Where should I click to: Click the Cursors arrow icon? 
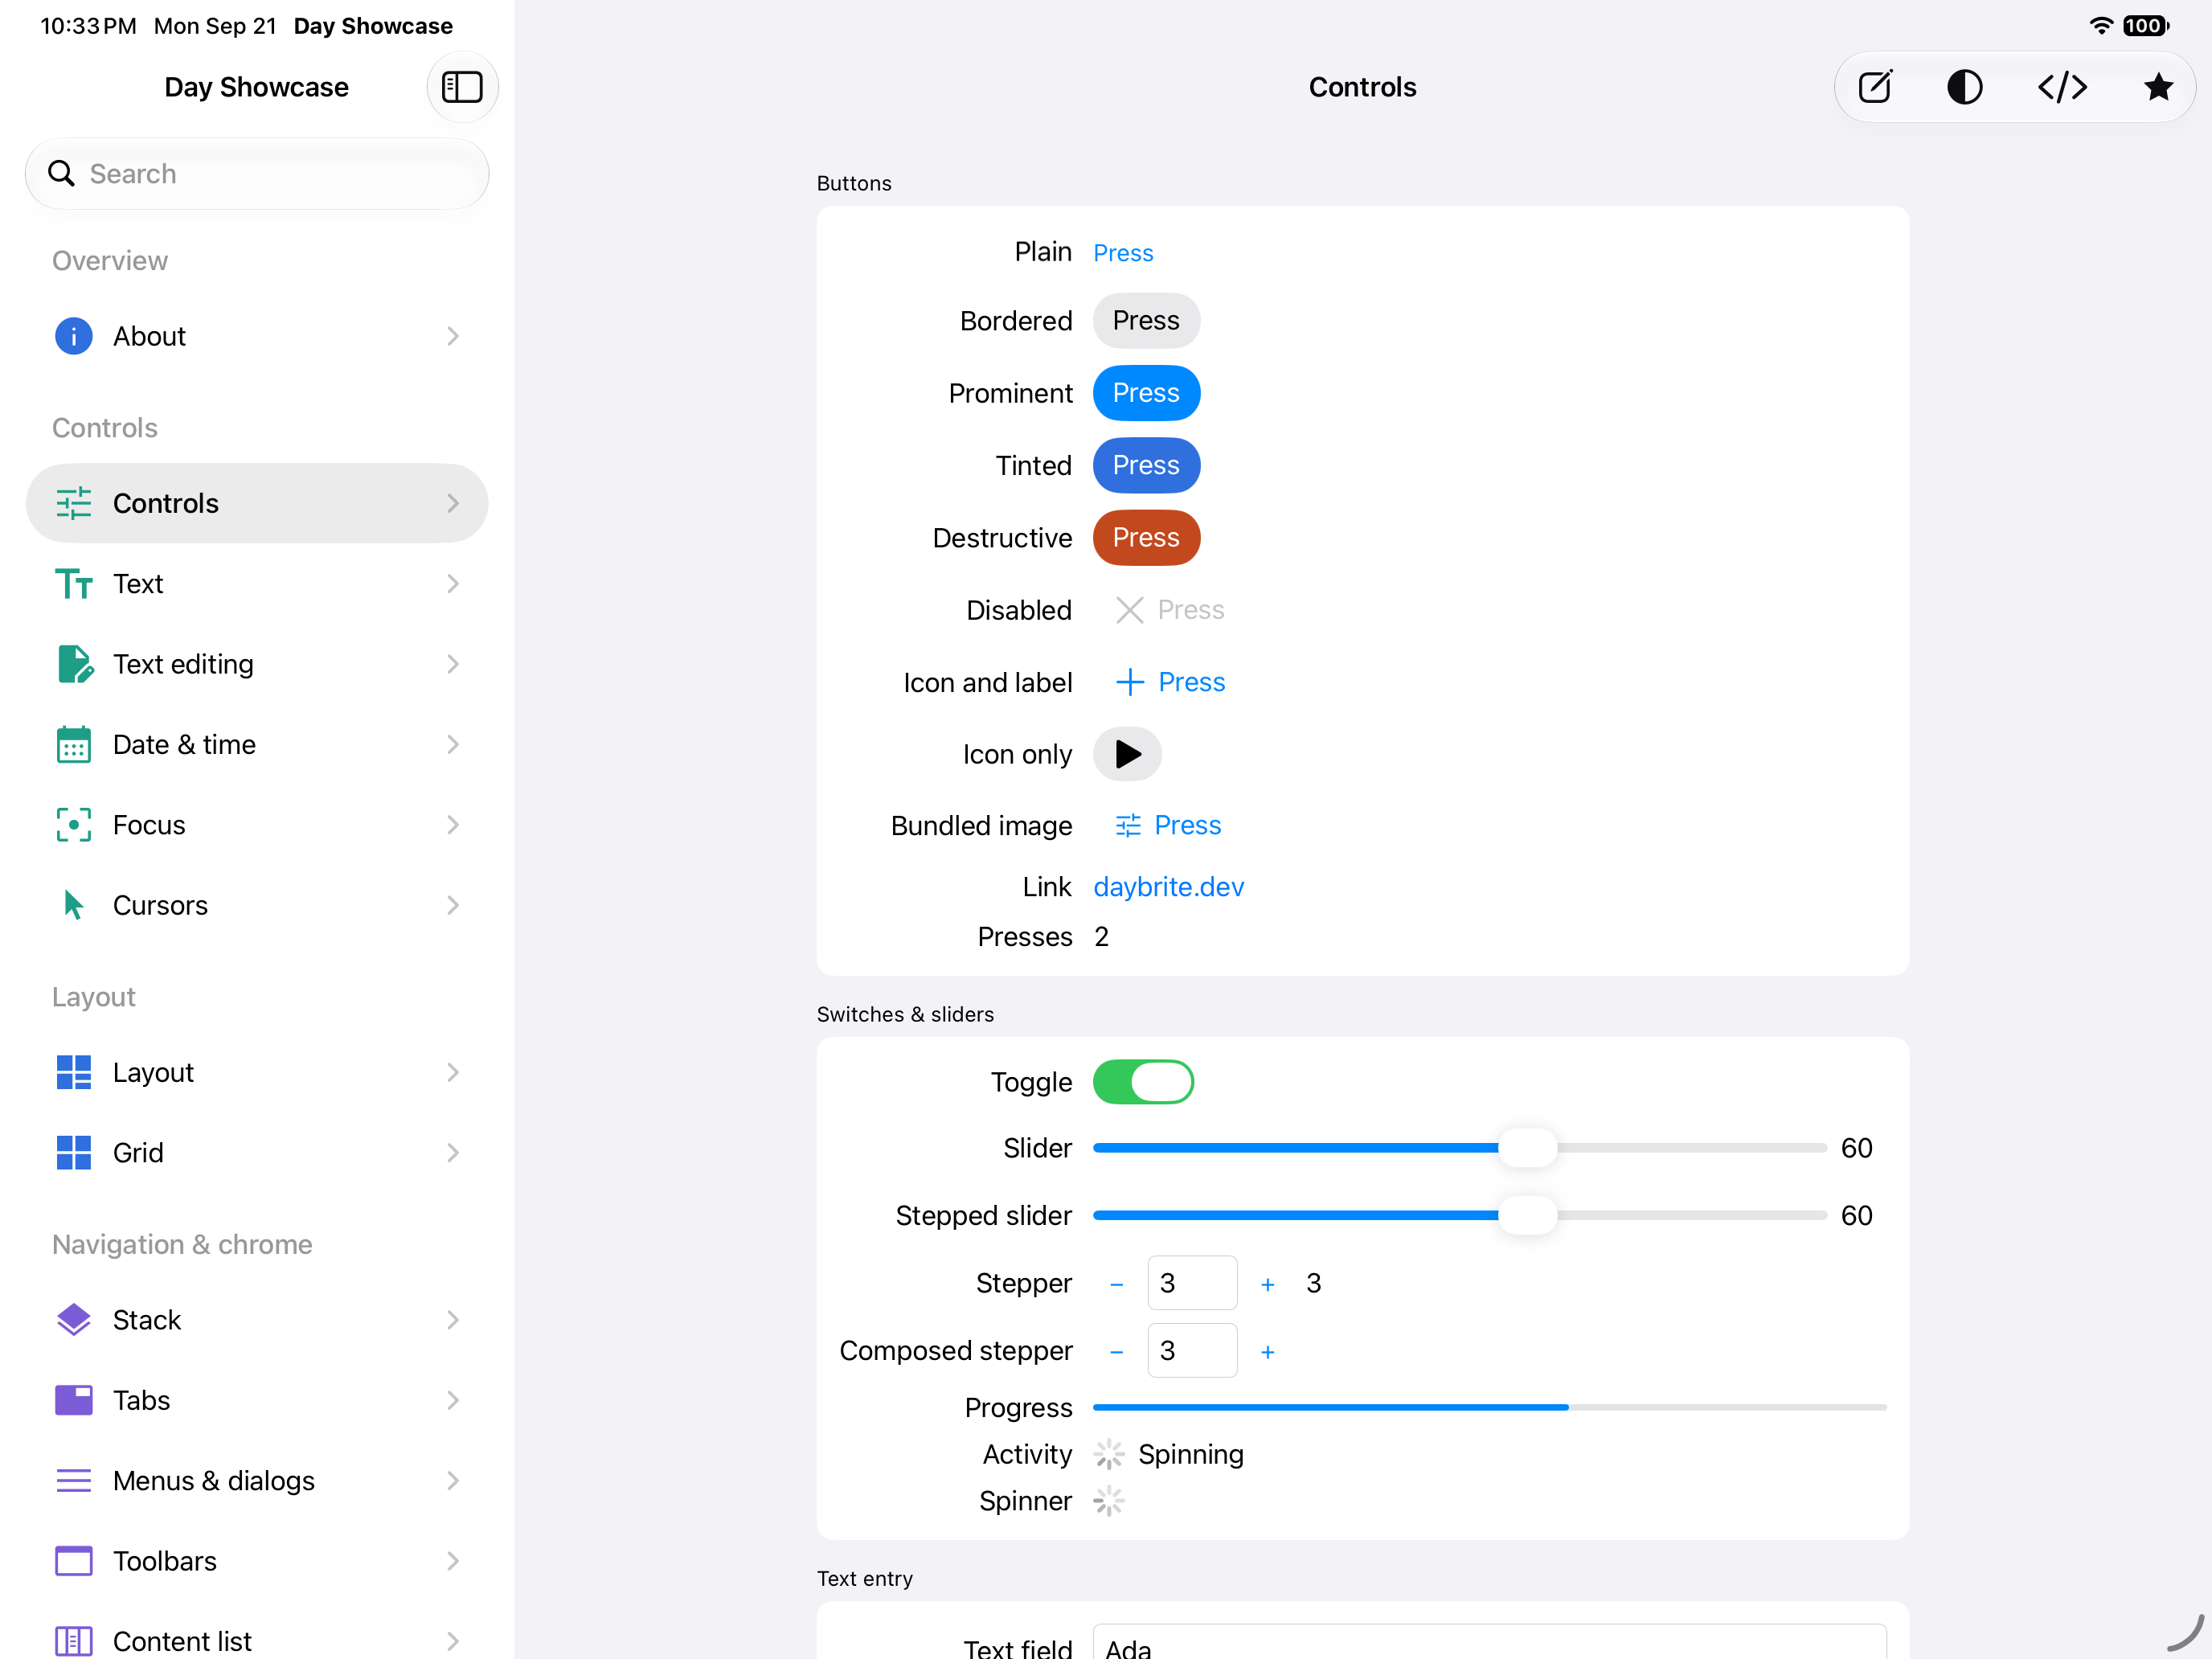point(73,905)
